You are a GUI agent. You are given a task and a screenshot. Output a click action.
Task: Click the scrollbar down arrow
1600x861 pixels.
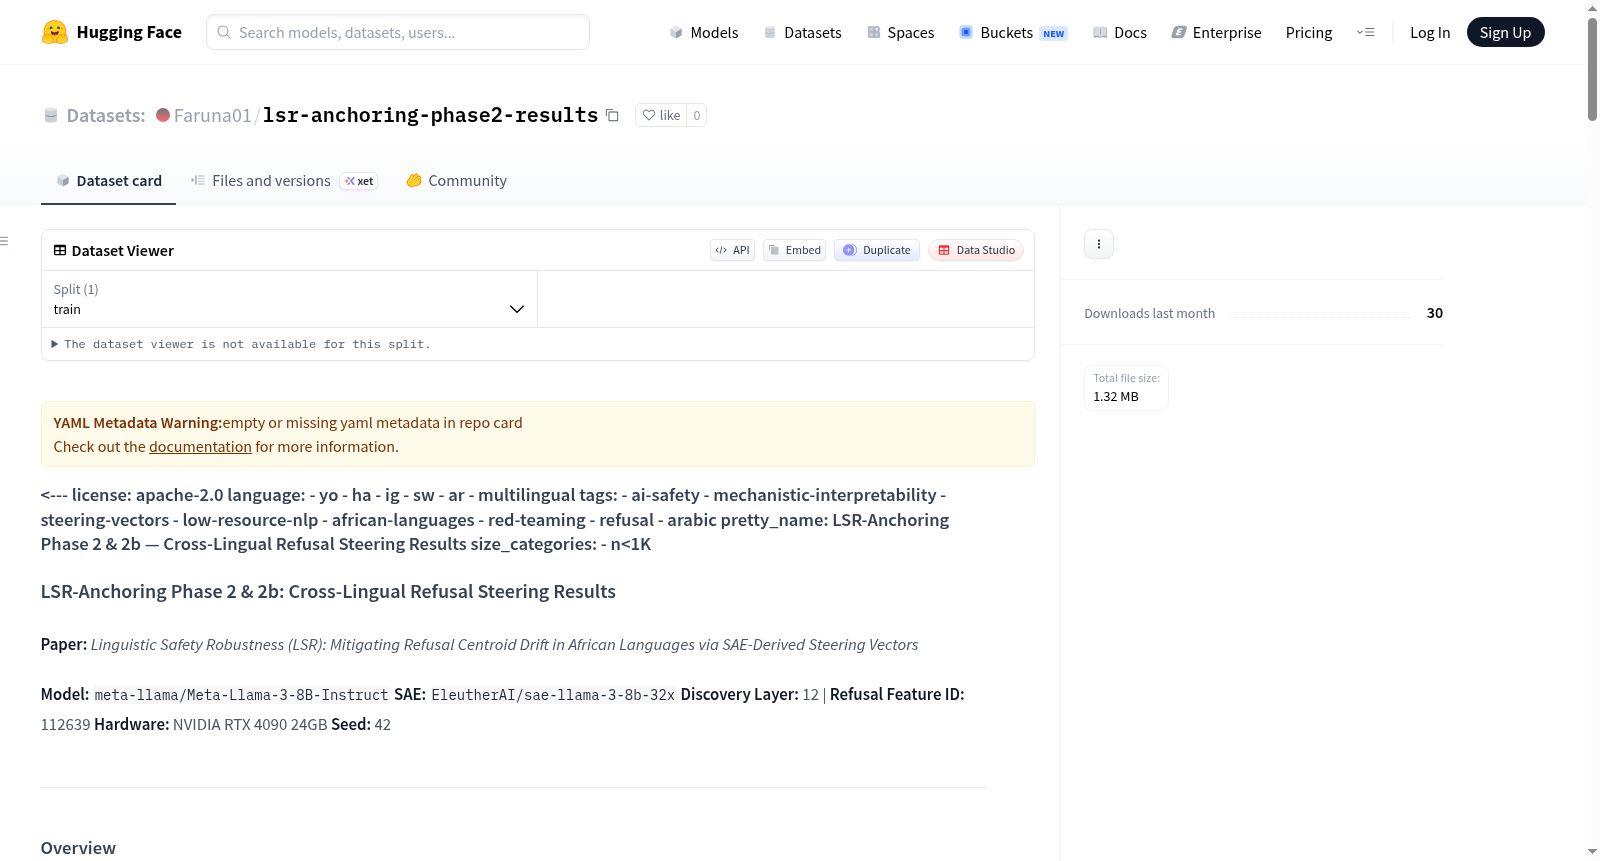1592,852
